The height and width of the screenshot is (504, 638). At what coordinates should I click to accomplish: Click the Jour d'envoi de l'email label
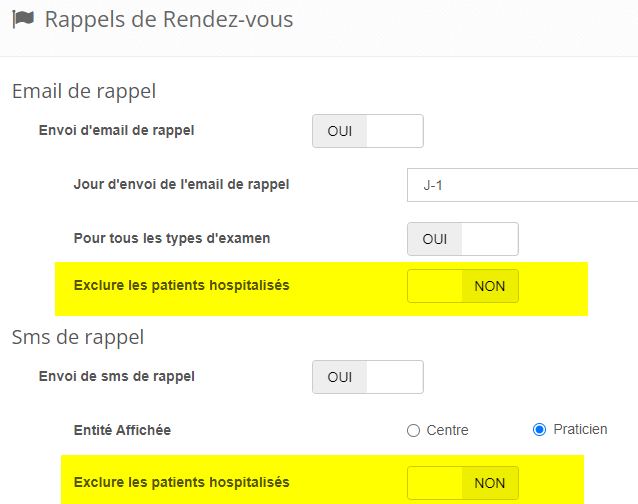tap(188, 184)
